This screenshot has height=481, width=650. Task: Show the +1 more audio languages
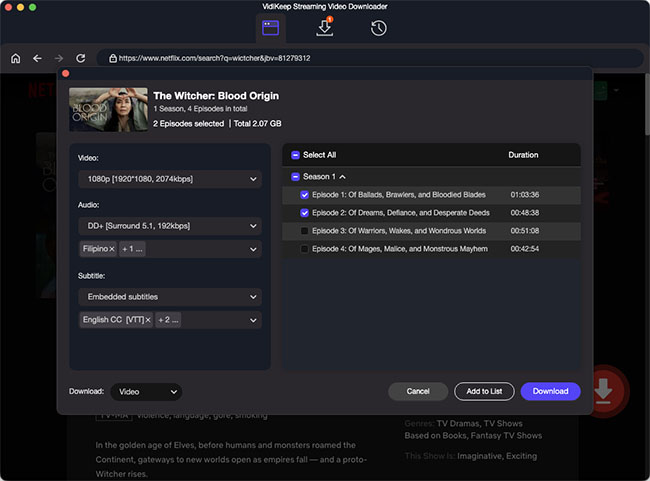[x=132, y=249]
